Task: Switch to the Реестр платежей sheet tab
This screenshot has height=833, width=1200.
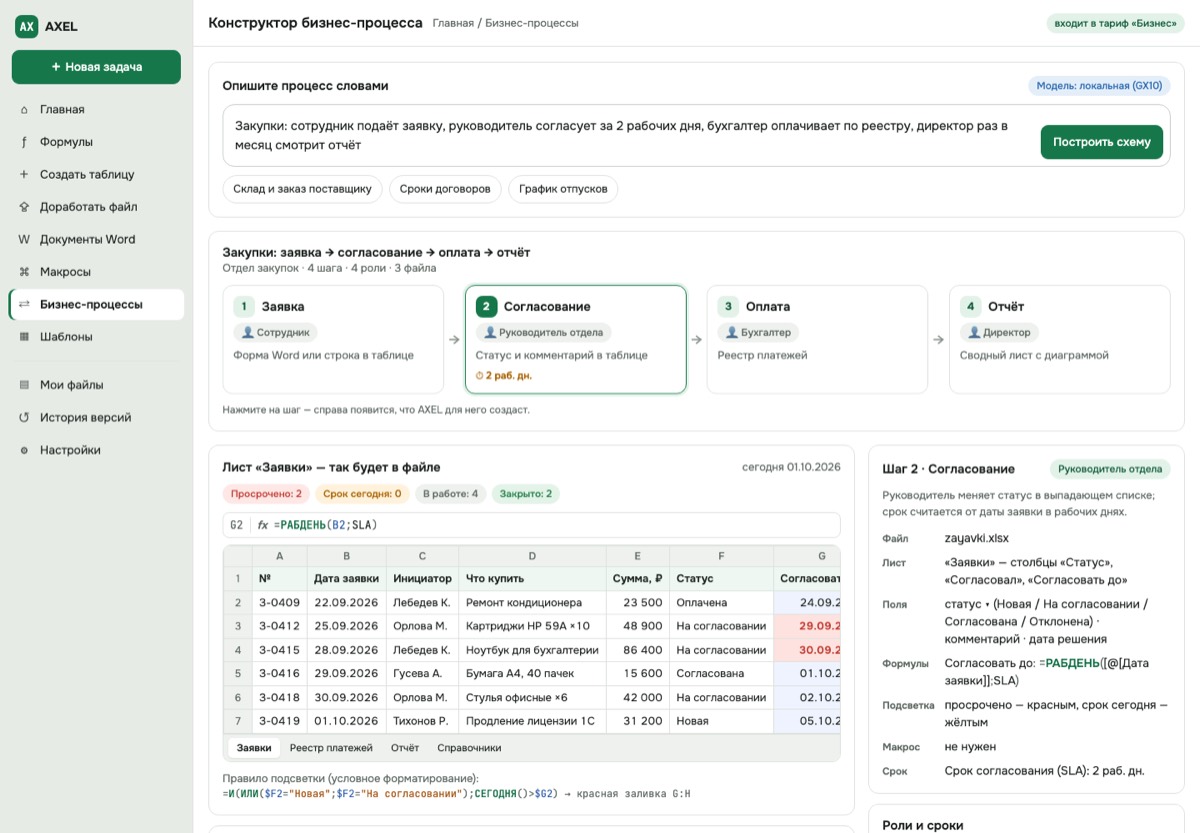Action: point(331,748)
